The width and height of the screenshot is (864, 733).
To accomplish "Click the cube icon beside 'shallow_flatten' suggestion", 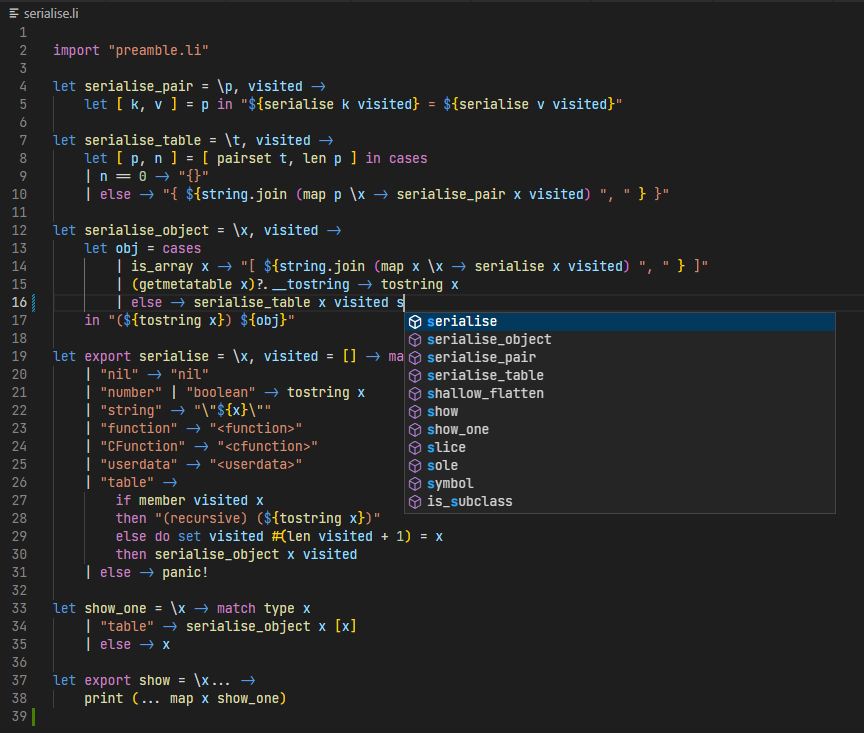I will point(415,394).
